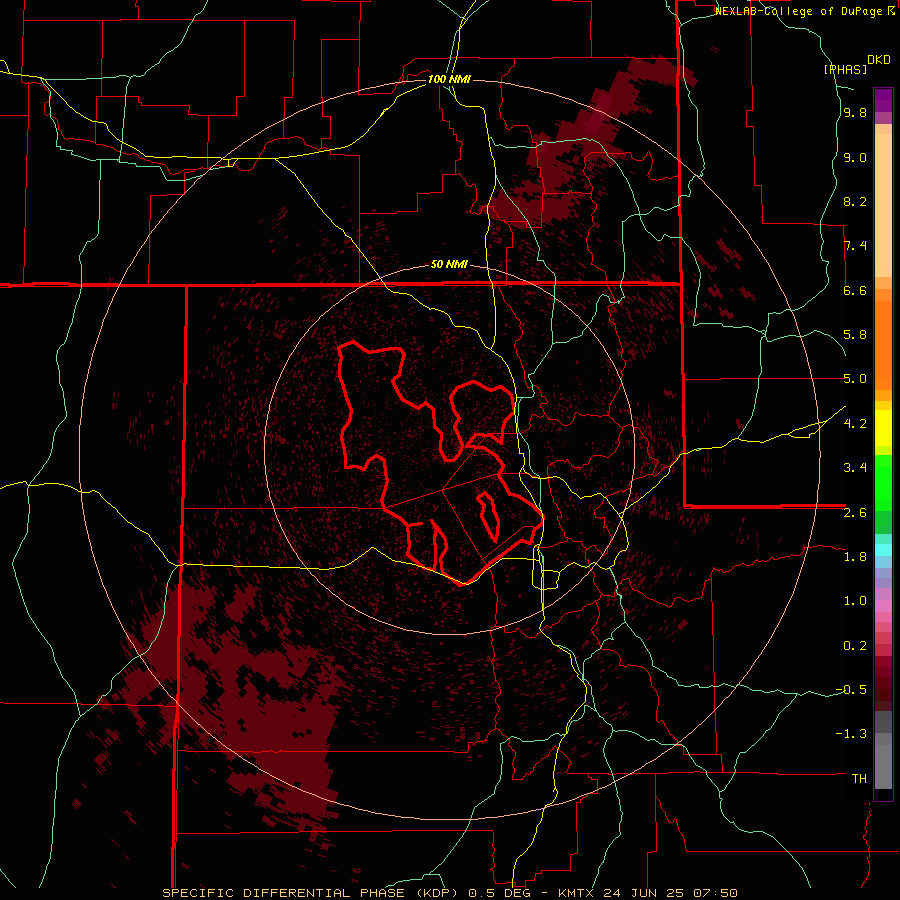Click the 9.8 value on the color scale
Screen dimensions: 900x900
[855, 112]
